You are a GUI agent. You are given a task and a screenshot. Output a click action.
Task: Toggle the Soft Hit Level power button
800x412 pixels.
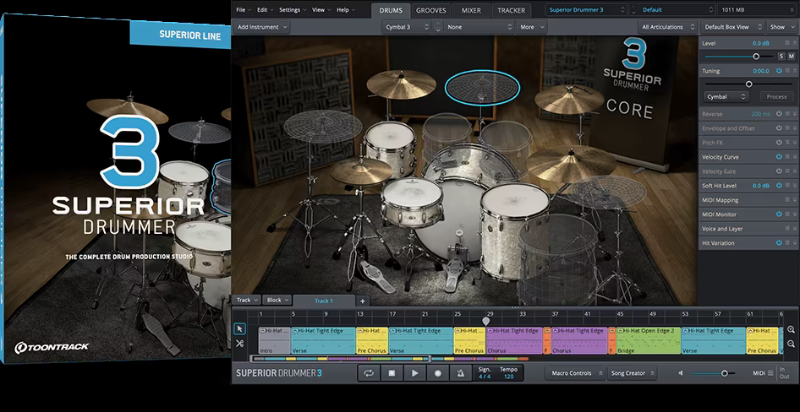779,186
